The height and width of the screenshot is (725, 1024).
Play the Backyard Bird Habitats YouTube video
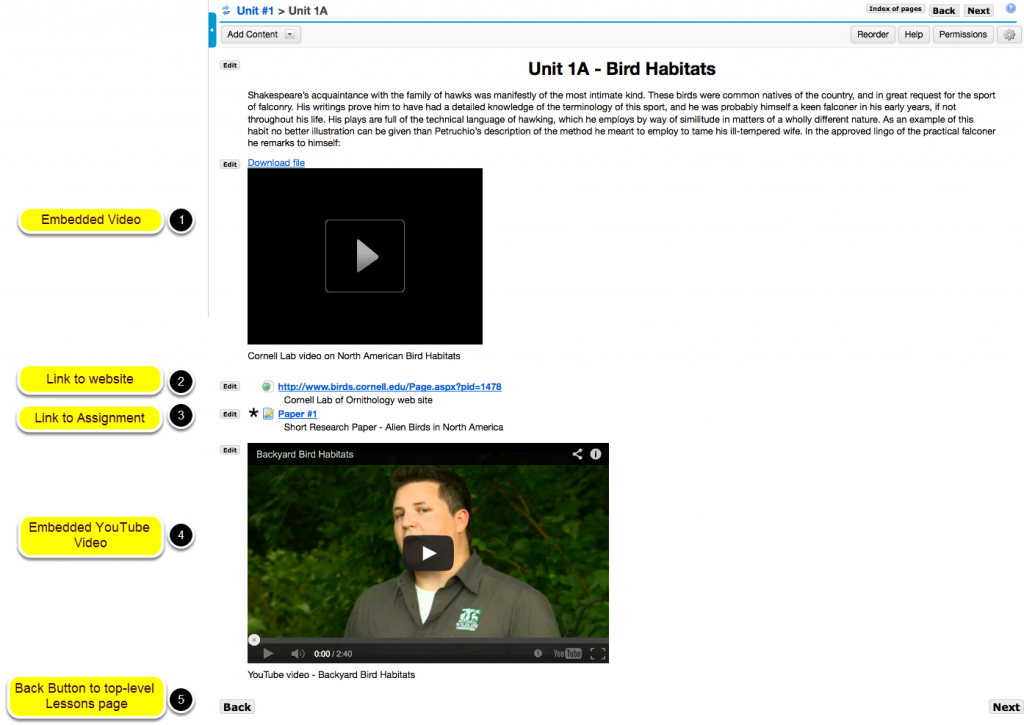pos(429,552)
